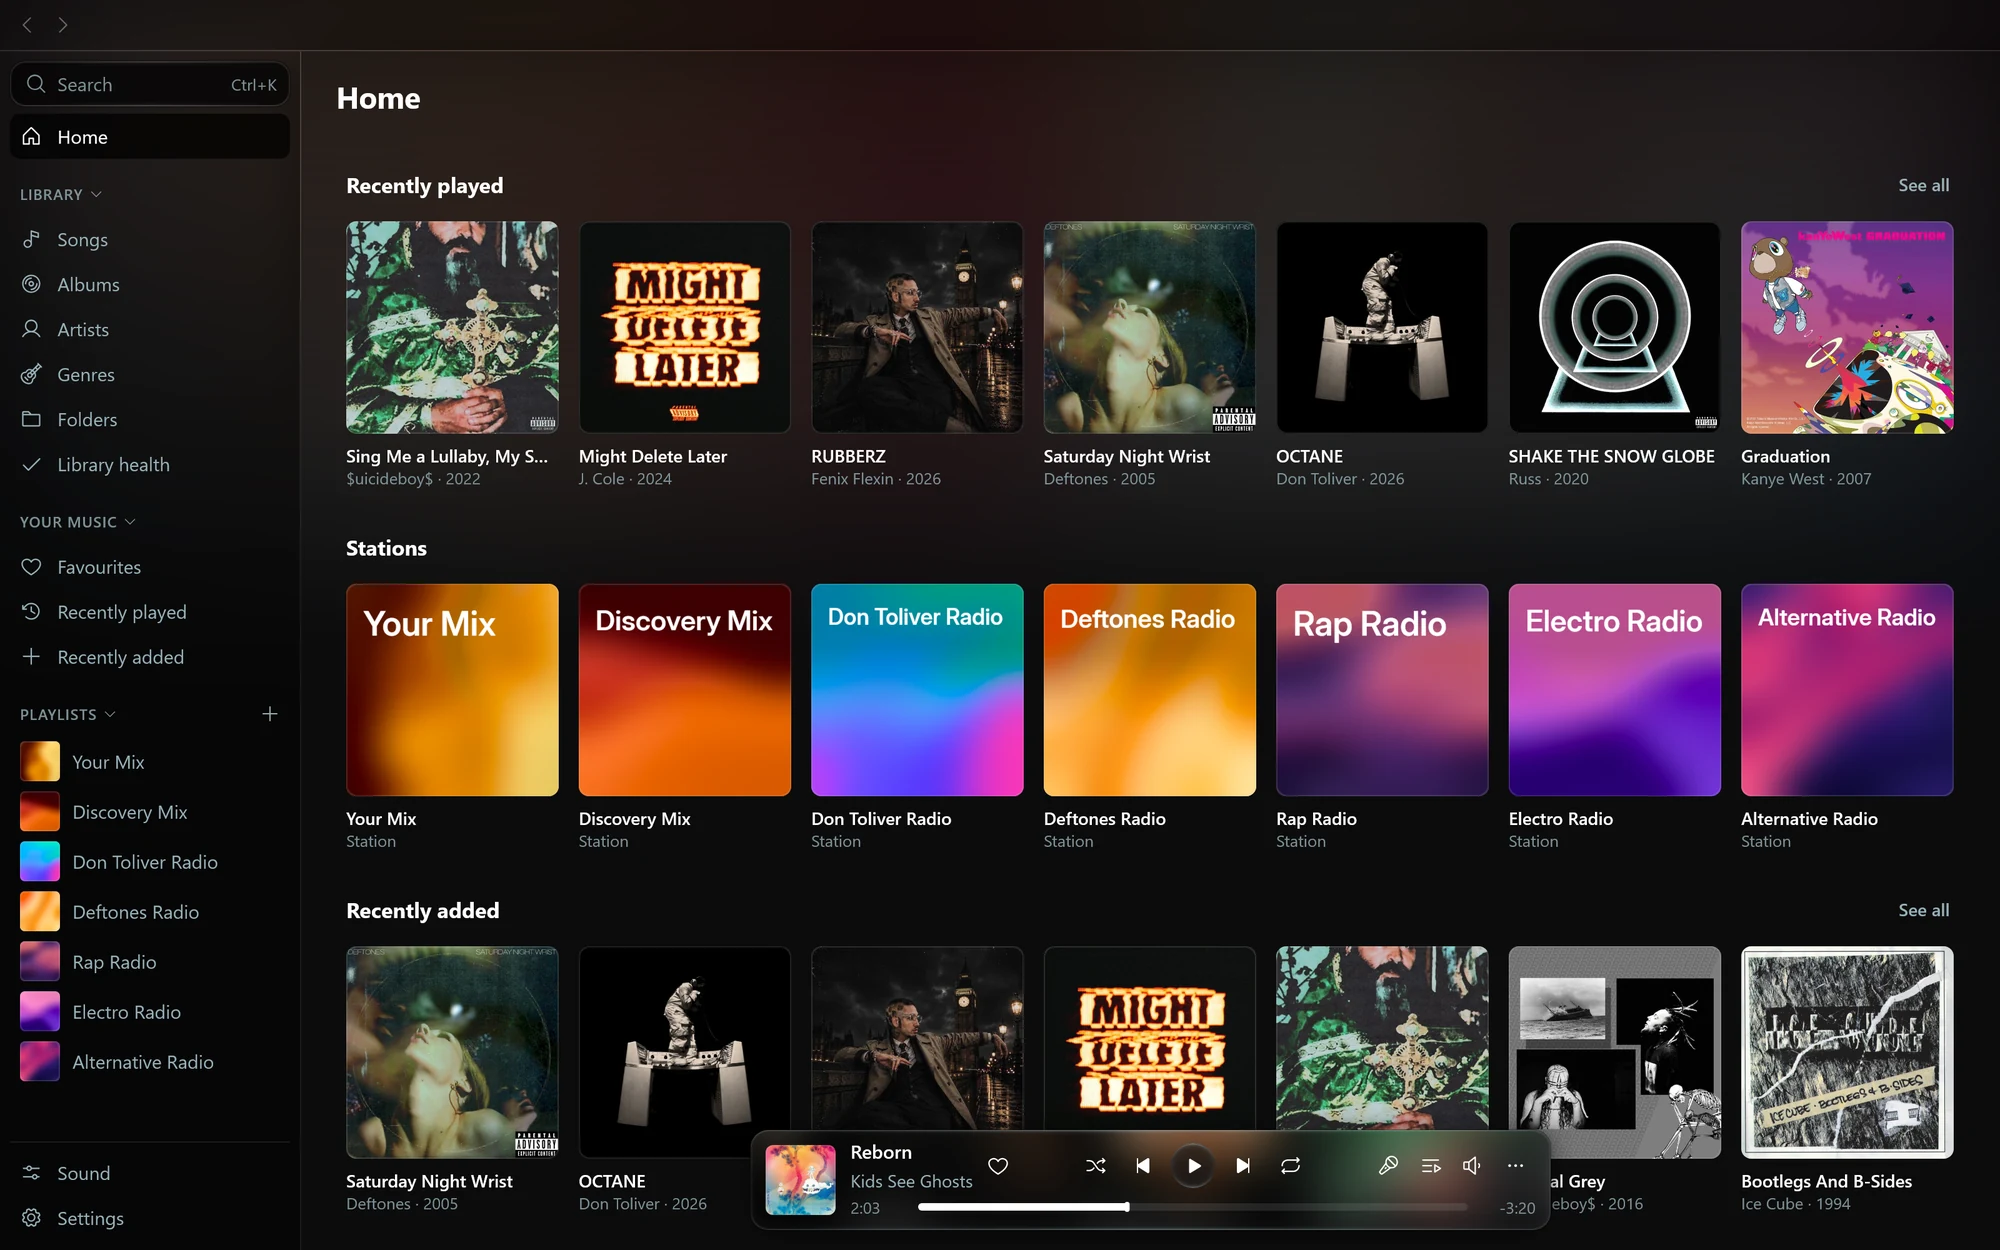
Task: Open the Rap Radio station tile
Action: pos(1382,690)
